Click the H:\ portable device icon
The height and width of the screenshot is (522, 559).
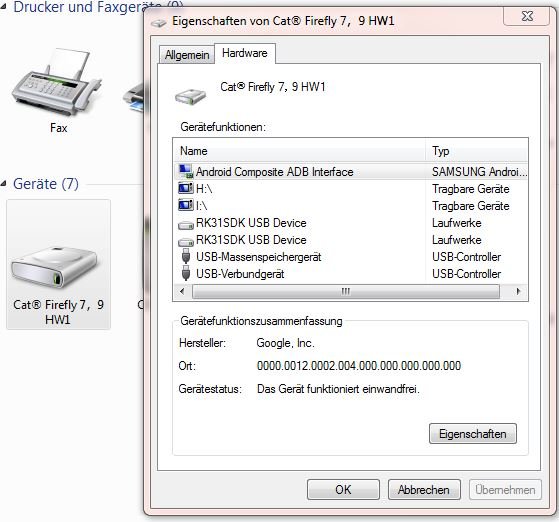pyautogui.click(x=186, y=188)
